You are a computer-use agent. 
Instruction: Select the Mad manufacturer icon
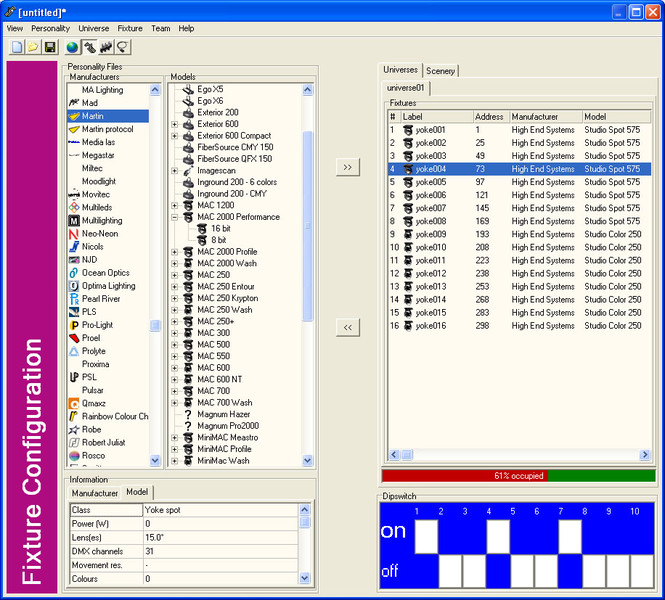tap(74, 103)
